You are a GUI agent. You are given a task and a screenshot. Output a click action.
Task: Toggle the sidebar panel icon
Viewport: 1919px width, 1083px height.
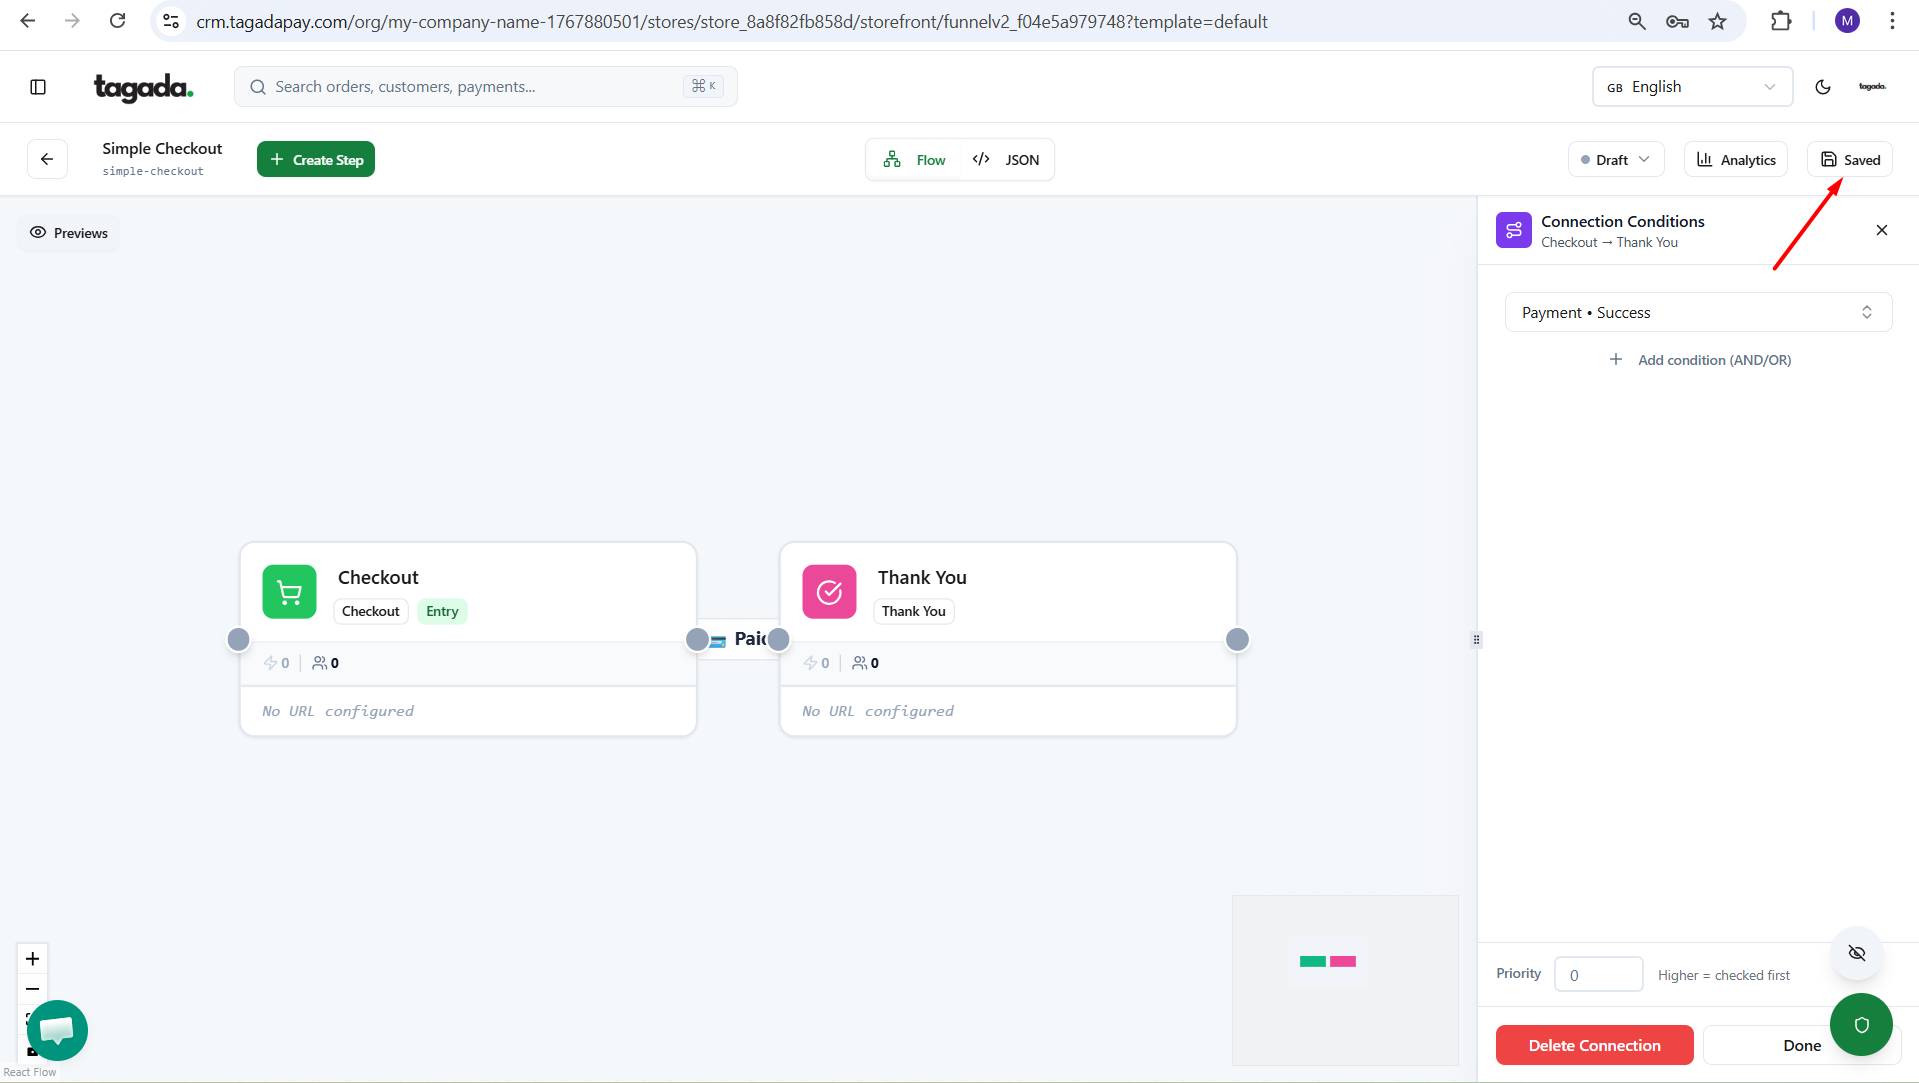tap(38, 87)
